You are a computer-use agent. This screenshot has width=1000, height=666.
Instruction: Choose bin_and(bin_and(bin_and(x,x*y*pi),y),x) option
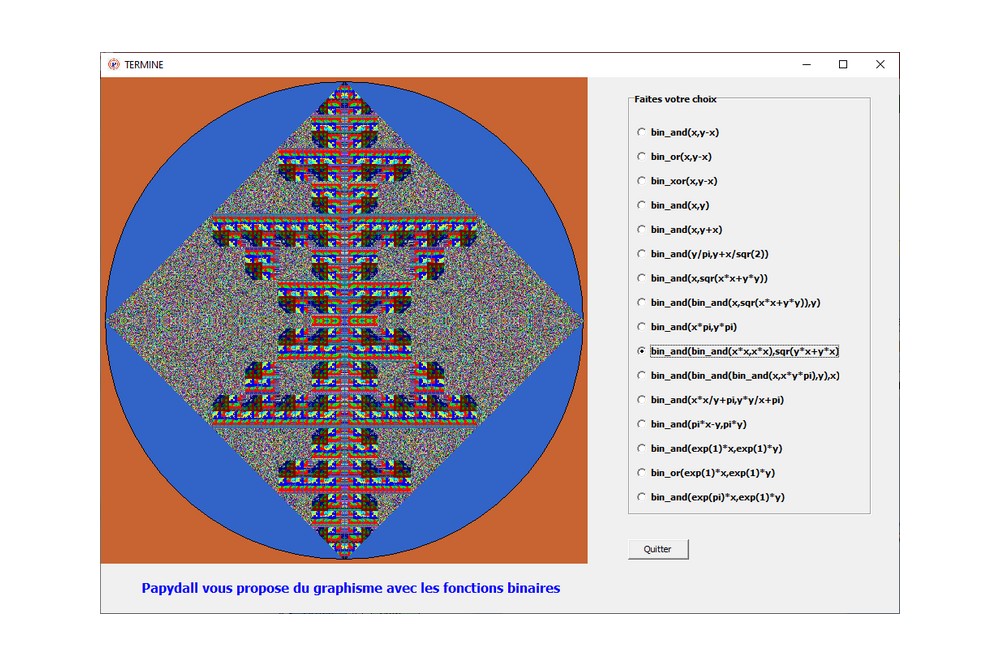[739, 375]
